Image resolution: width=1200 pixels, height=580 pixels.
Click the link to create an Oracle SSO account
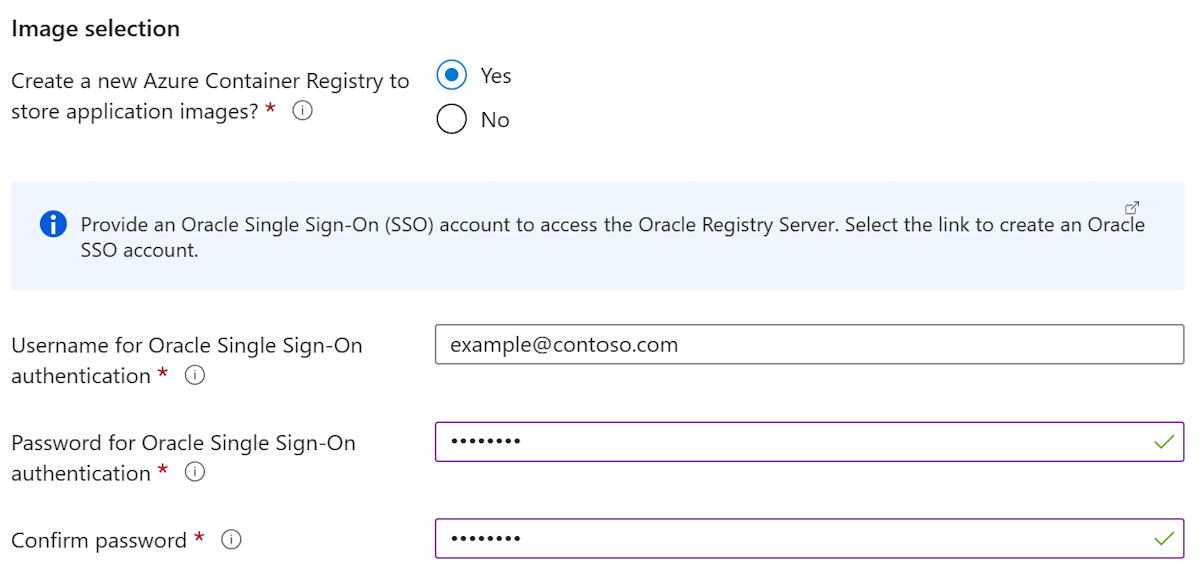point(1131,207)
